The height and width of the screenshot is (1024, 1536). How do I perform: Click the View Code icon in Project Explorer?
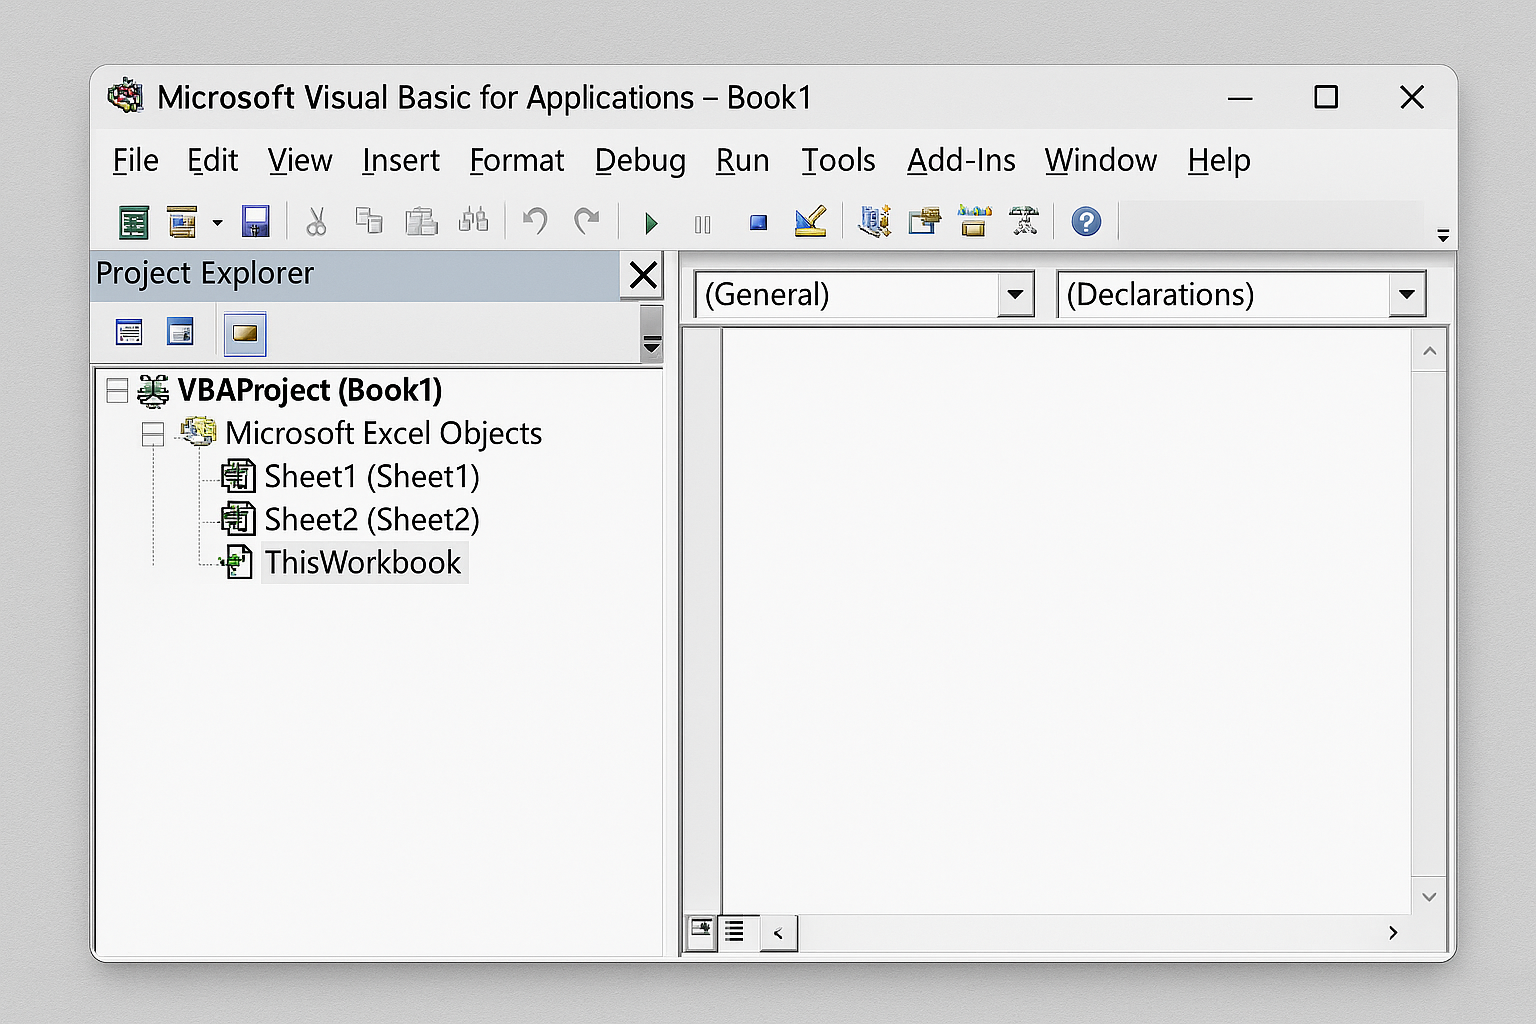coord(129,332)
